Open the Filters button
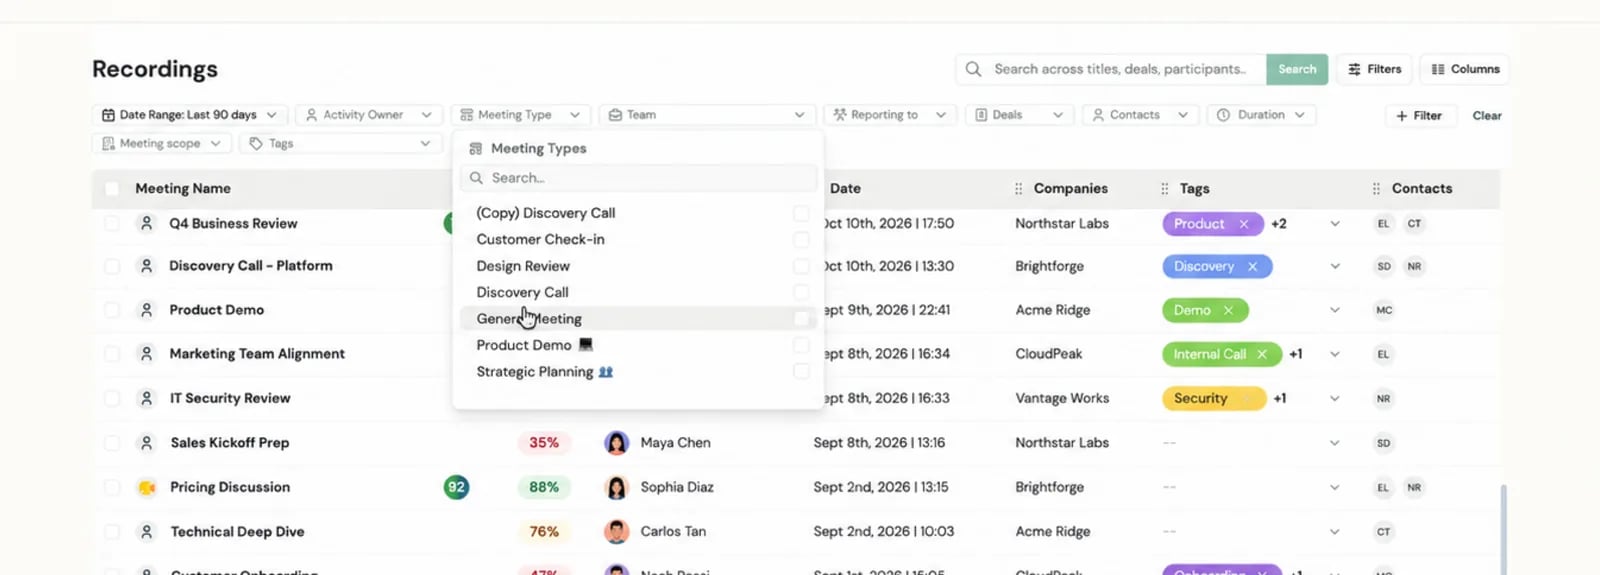This screenshot has width=1600, height=575. point(1374,69)
